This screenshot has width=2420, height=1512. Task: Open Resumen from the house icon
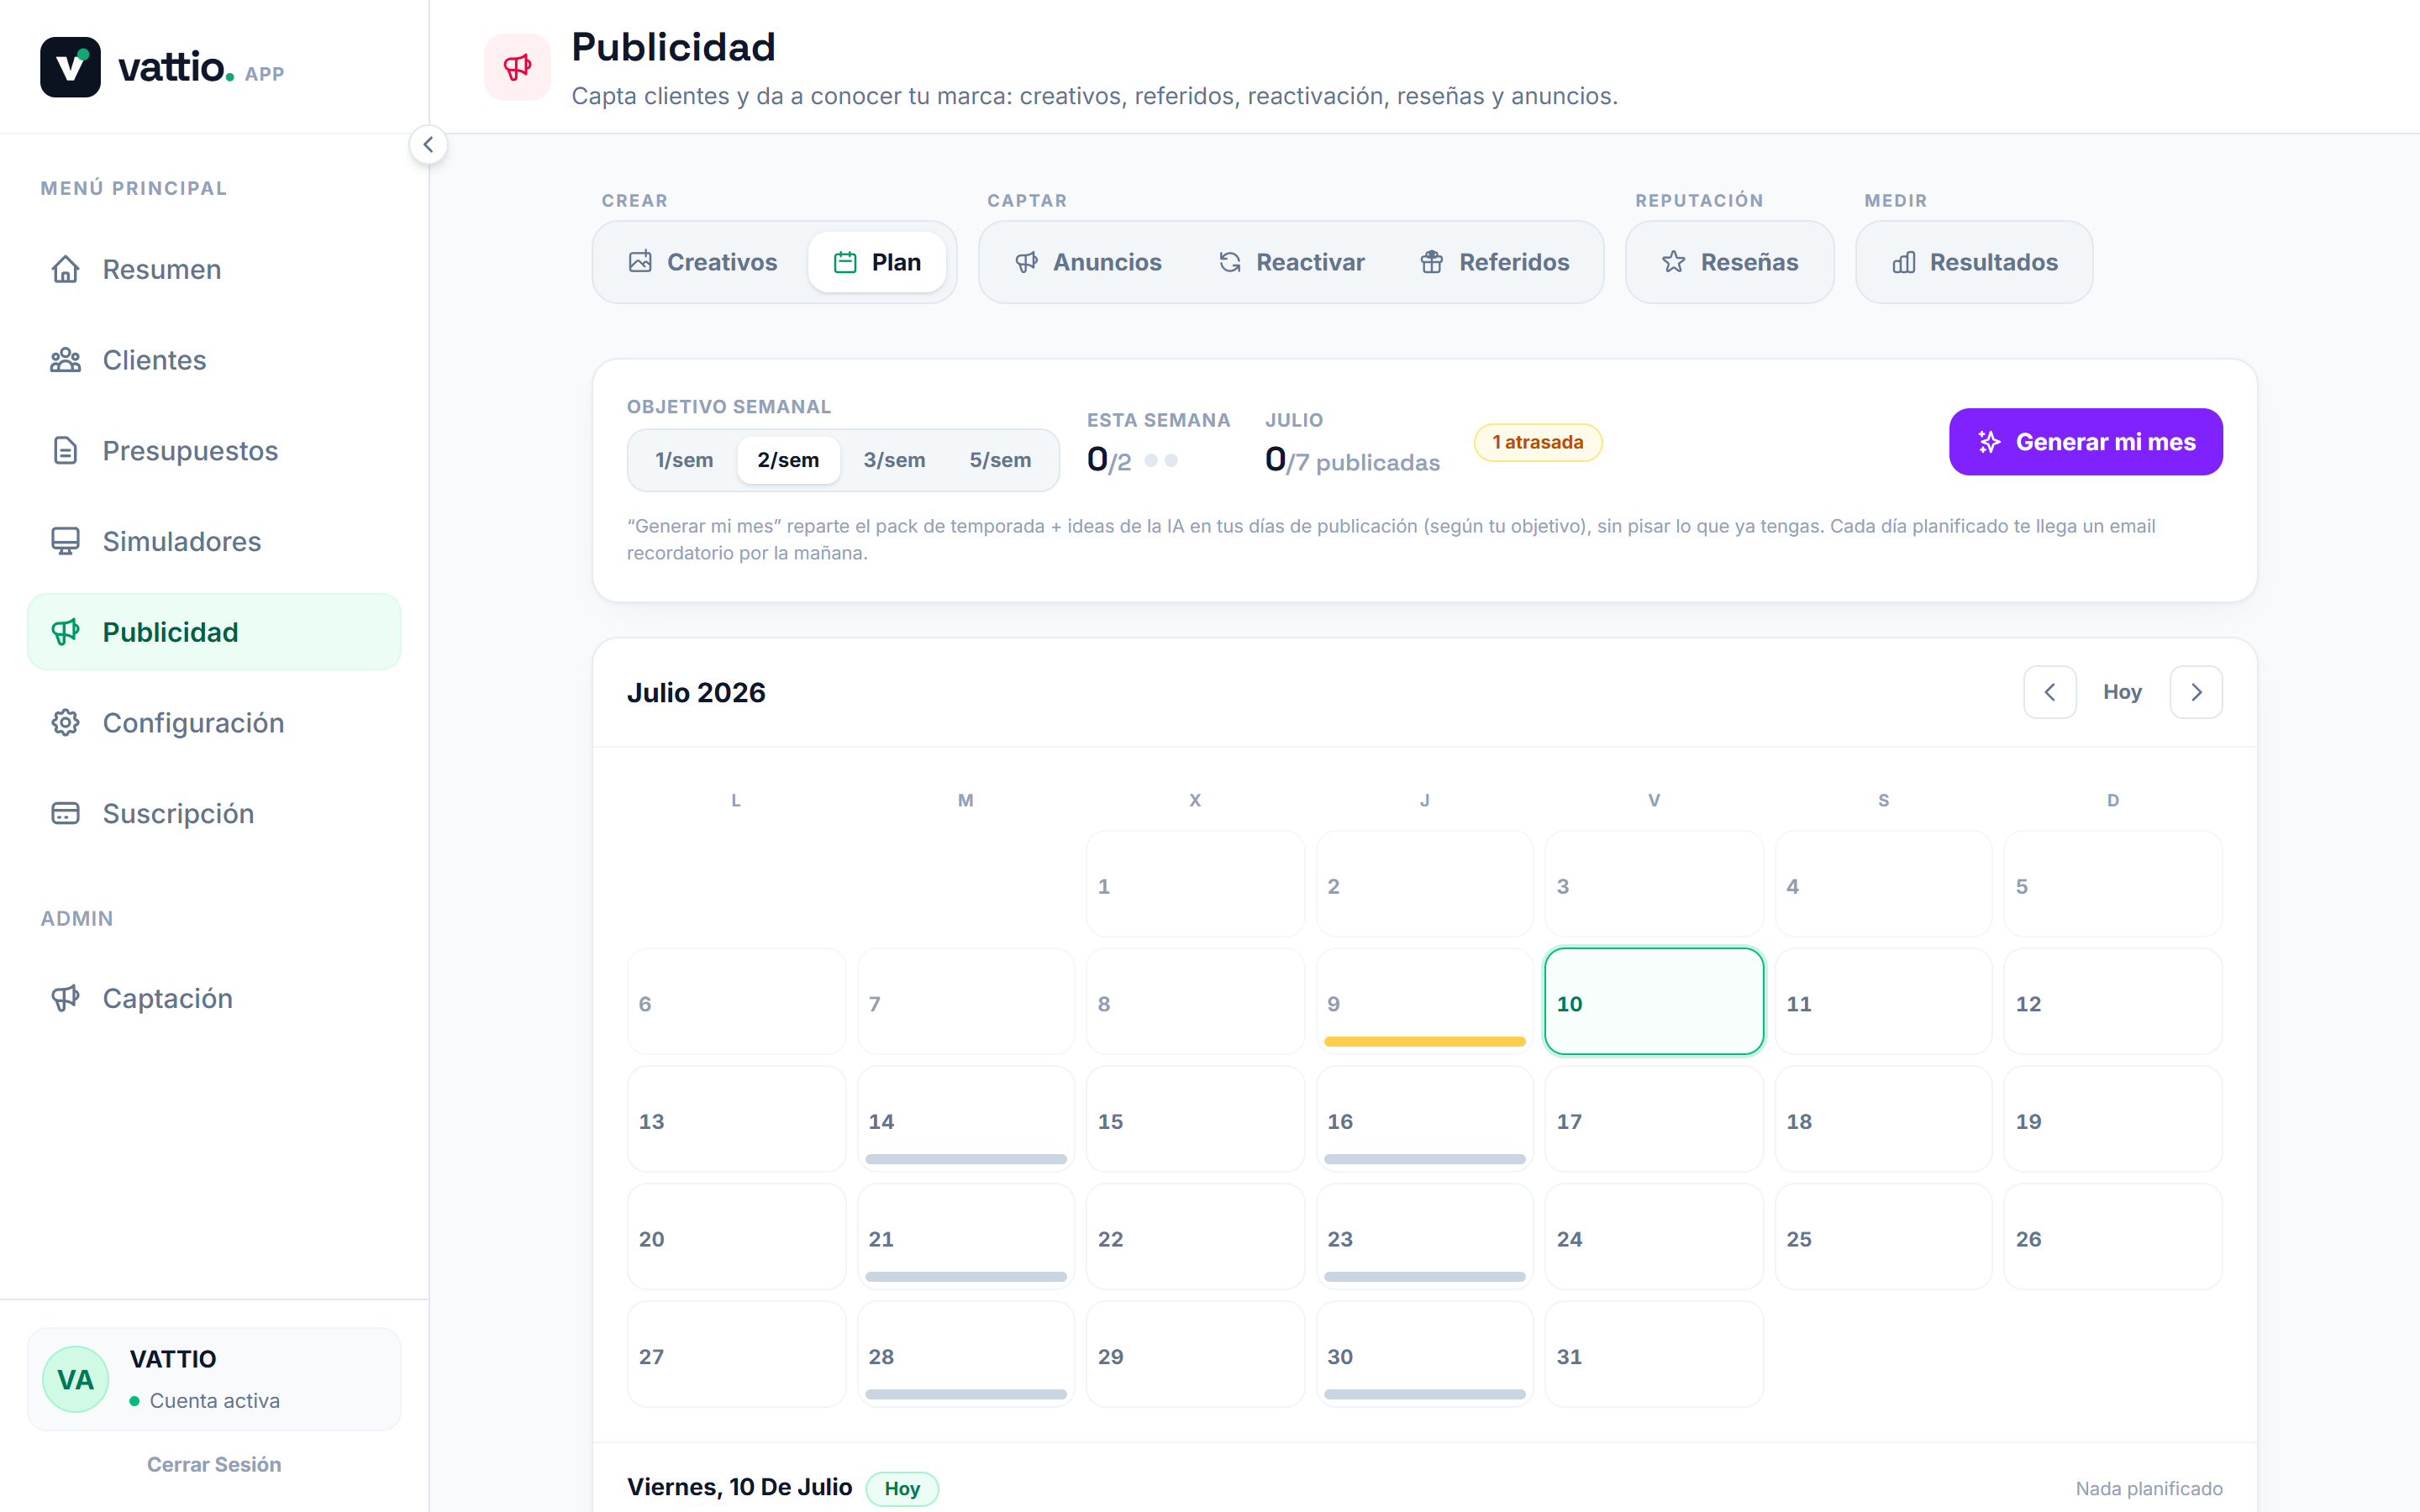click(65, 269)
